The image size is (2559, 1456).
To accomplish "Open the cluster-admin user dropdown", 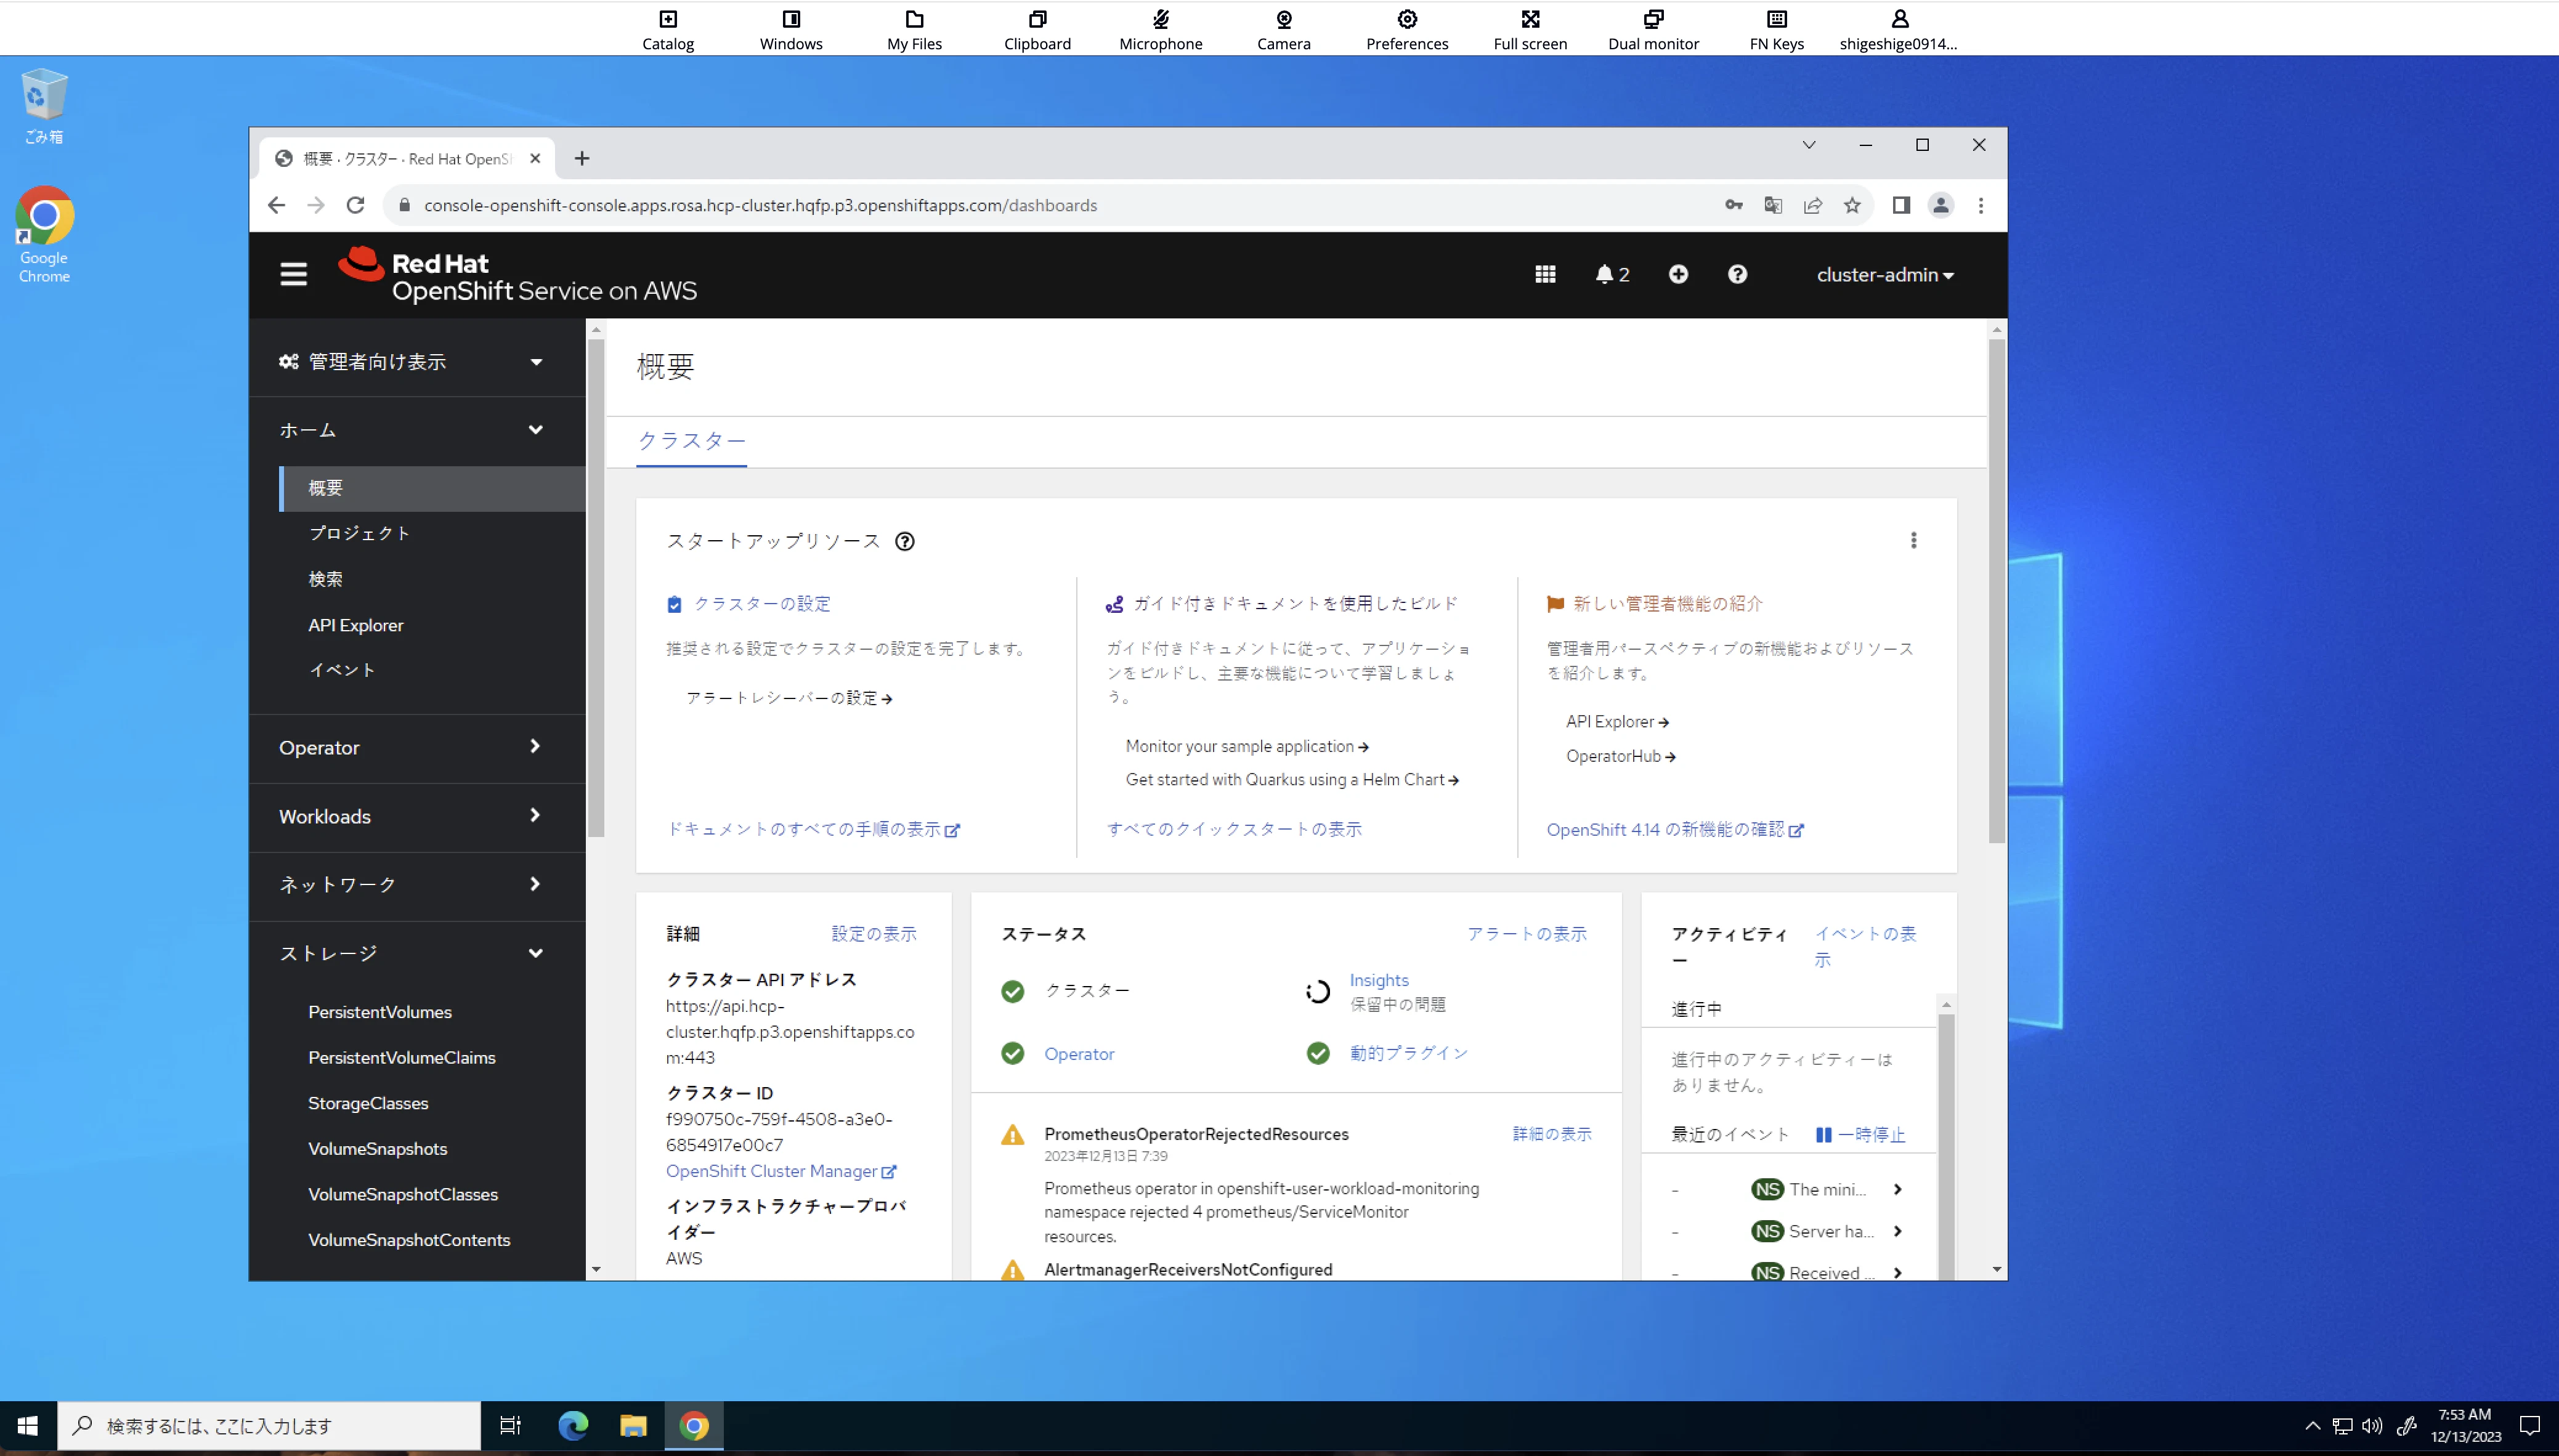I will (x=1885, y=274).
